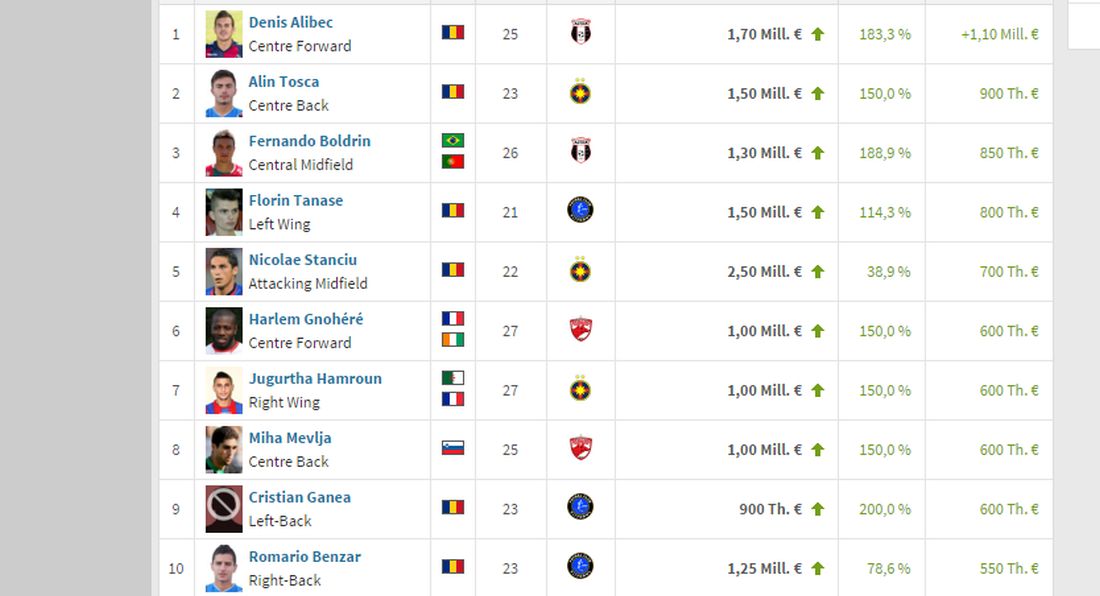Open the club crest in Florin Tanase's row
This screenshot has width=1100, height=596.
pos(580,211)
